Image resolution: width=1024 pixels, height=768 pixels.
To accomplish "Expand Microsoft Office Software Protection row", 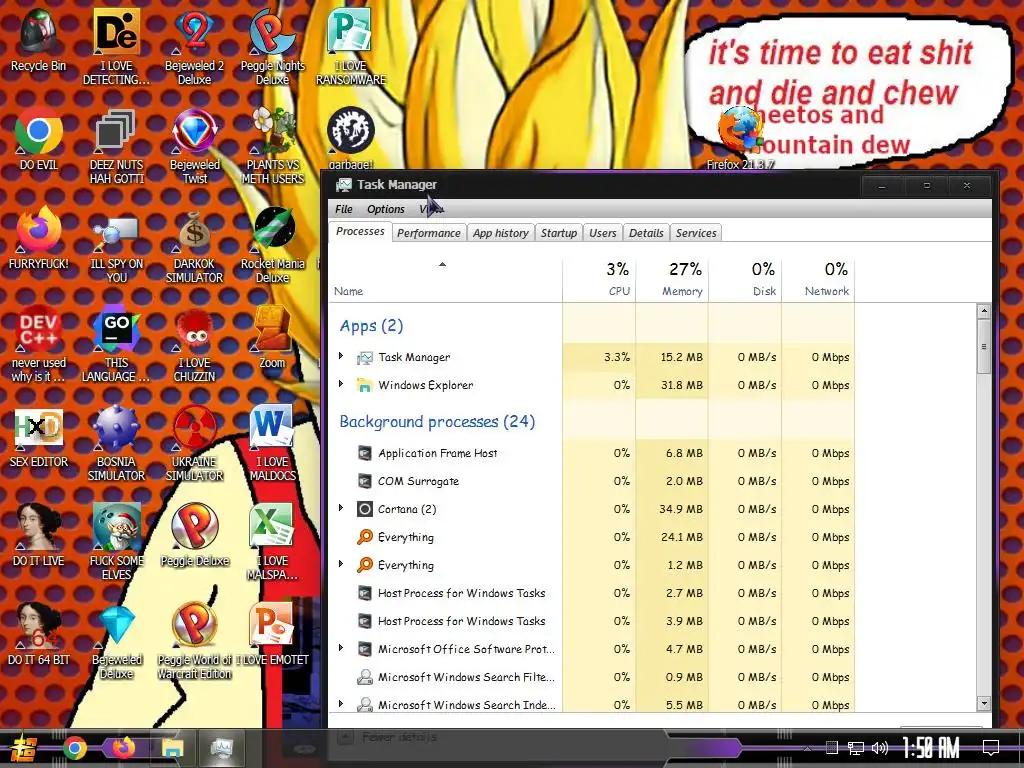I will (x=341, y=648).
